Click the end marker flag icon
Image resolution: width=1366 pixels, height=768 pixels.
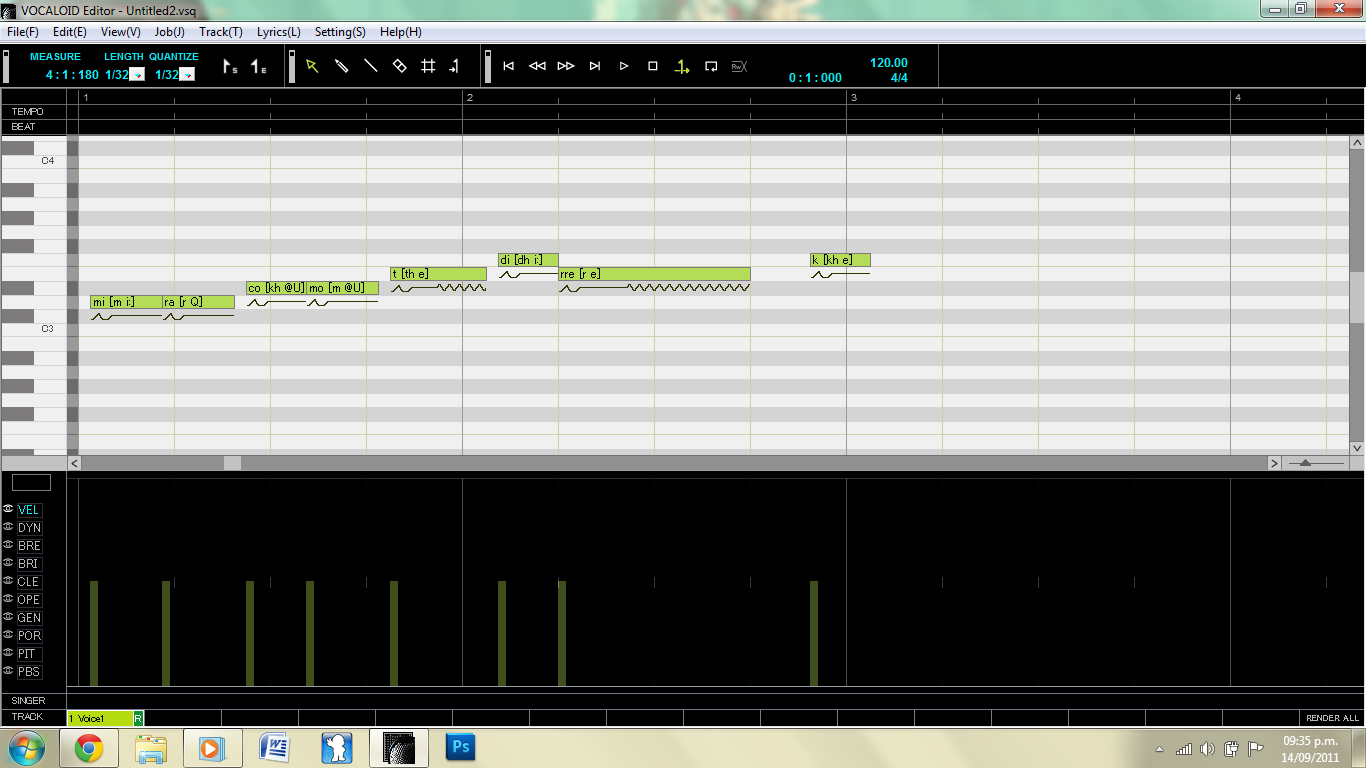click(258, 67)
